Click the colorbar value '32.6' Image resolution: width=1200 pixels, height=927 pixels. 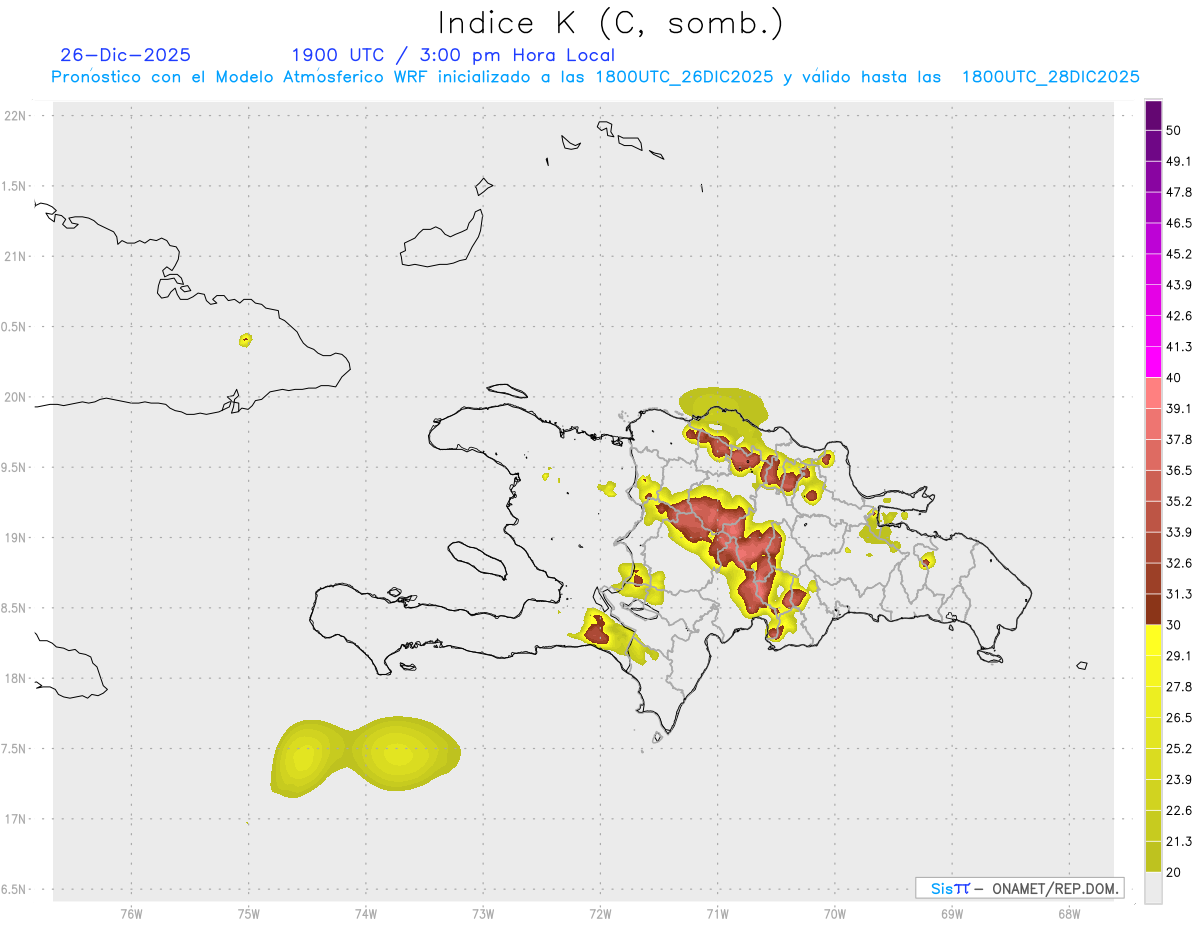click(1179, 563)
